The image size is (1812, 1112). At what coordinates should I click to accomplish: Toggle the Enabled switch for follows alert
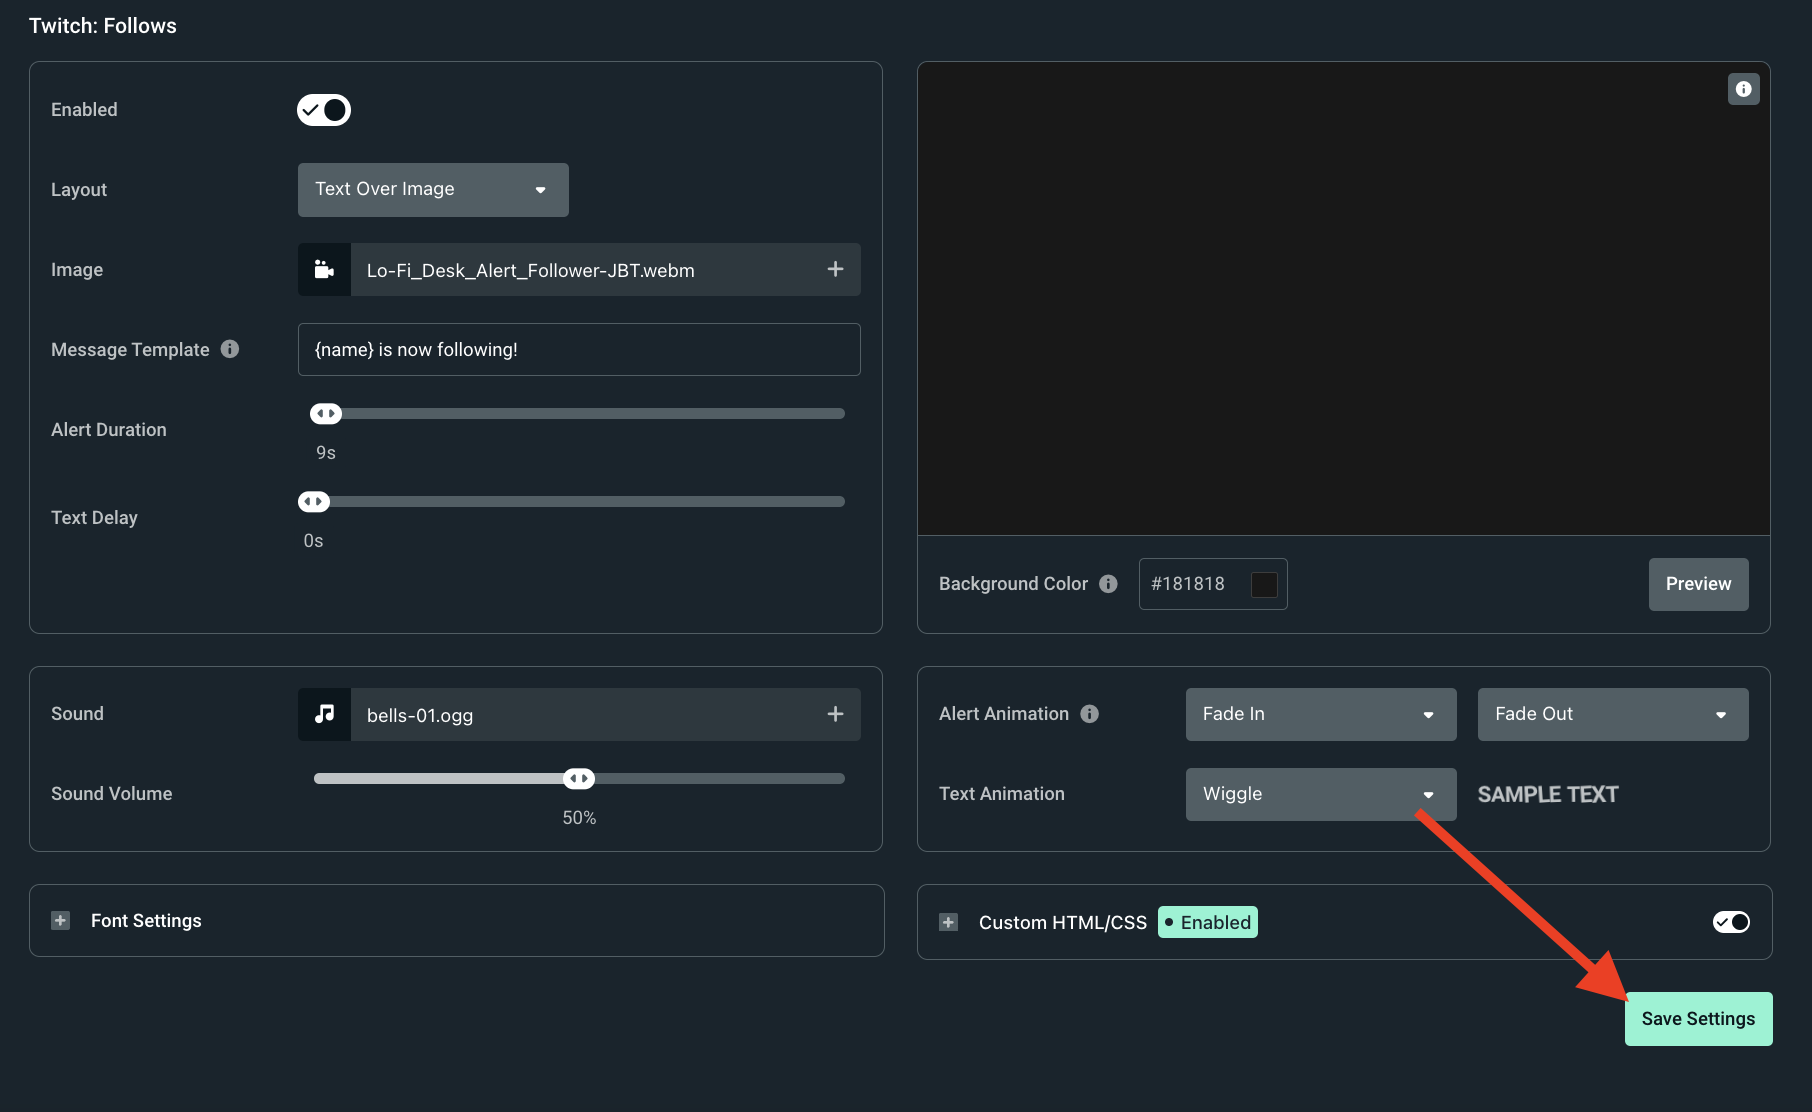point(324,110)
